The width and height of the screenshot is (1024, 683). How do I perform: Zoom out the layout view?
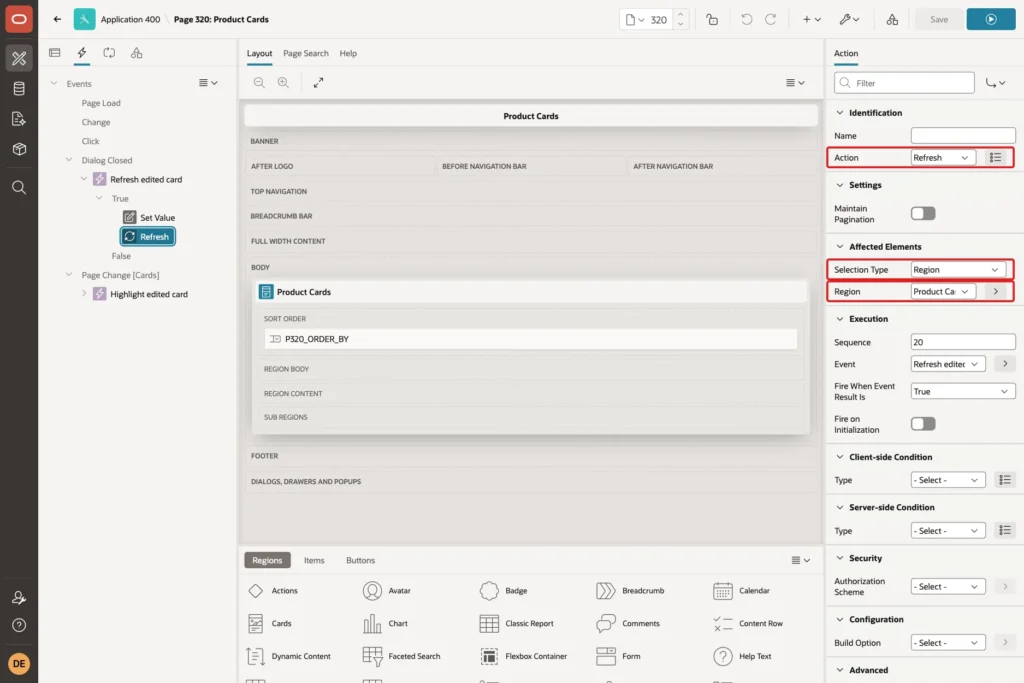tap(259, 82)
